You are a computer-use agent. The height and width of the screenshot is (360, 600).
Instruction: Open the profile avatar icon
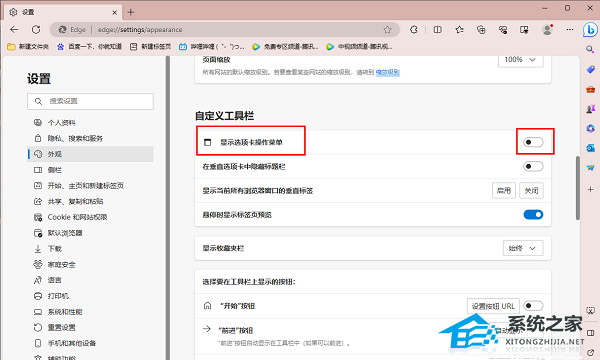pyautogui.click(x=548, y=29)
